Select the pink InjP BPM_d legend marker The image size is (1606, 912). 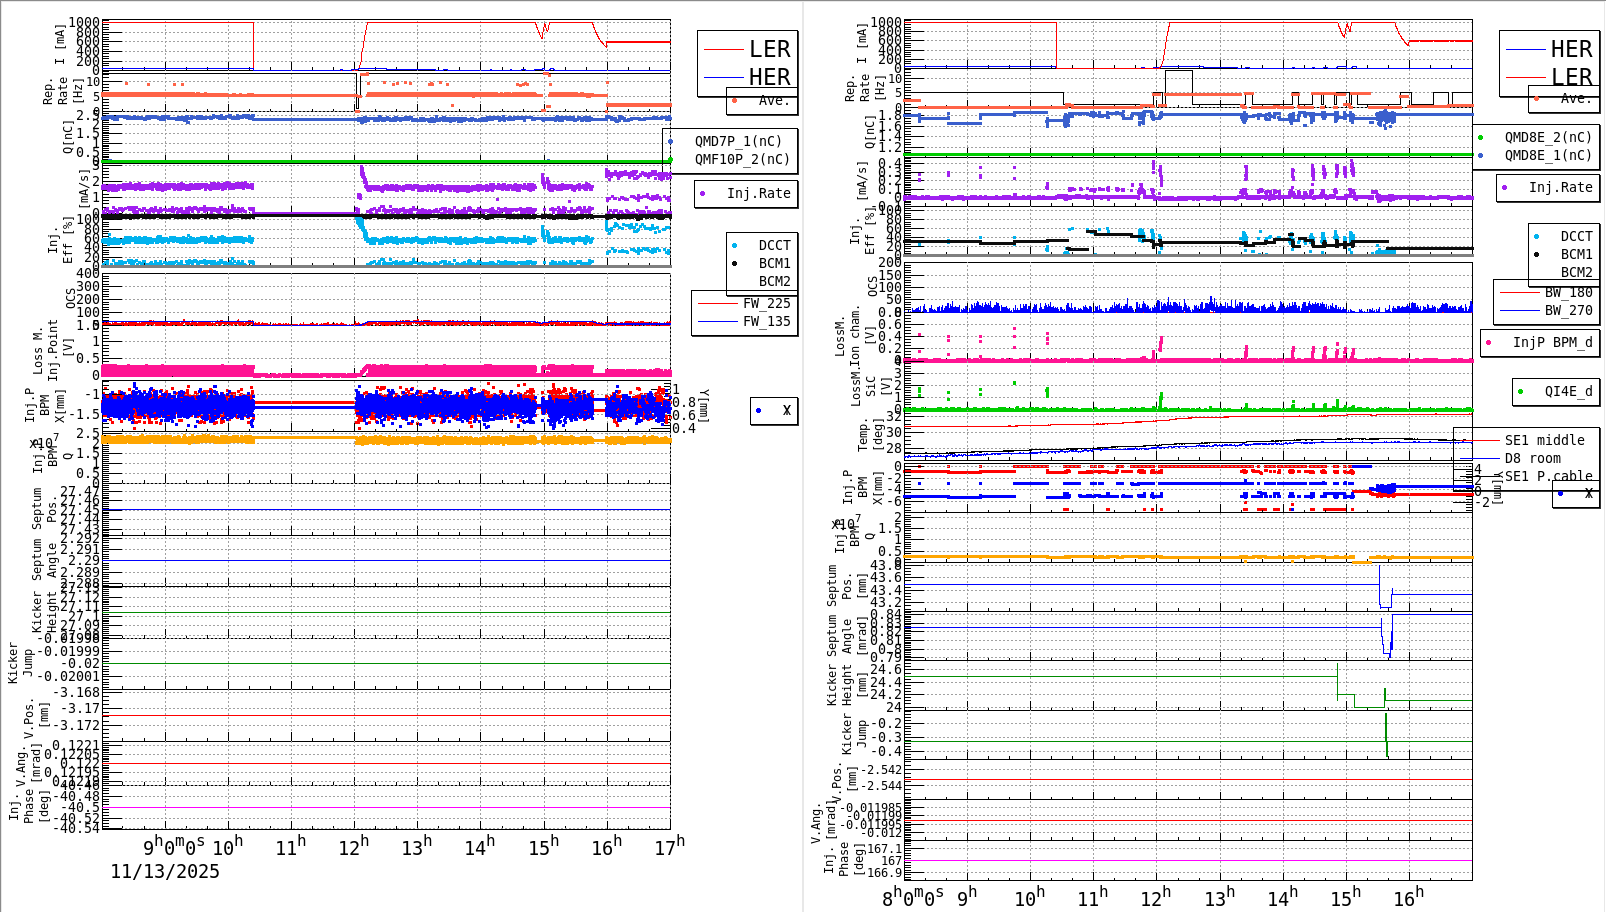[x=1488, y=342]
